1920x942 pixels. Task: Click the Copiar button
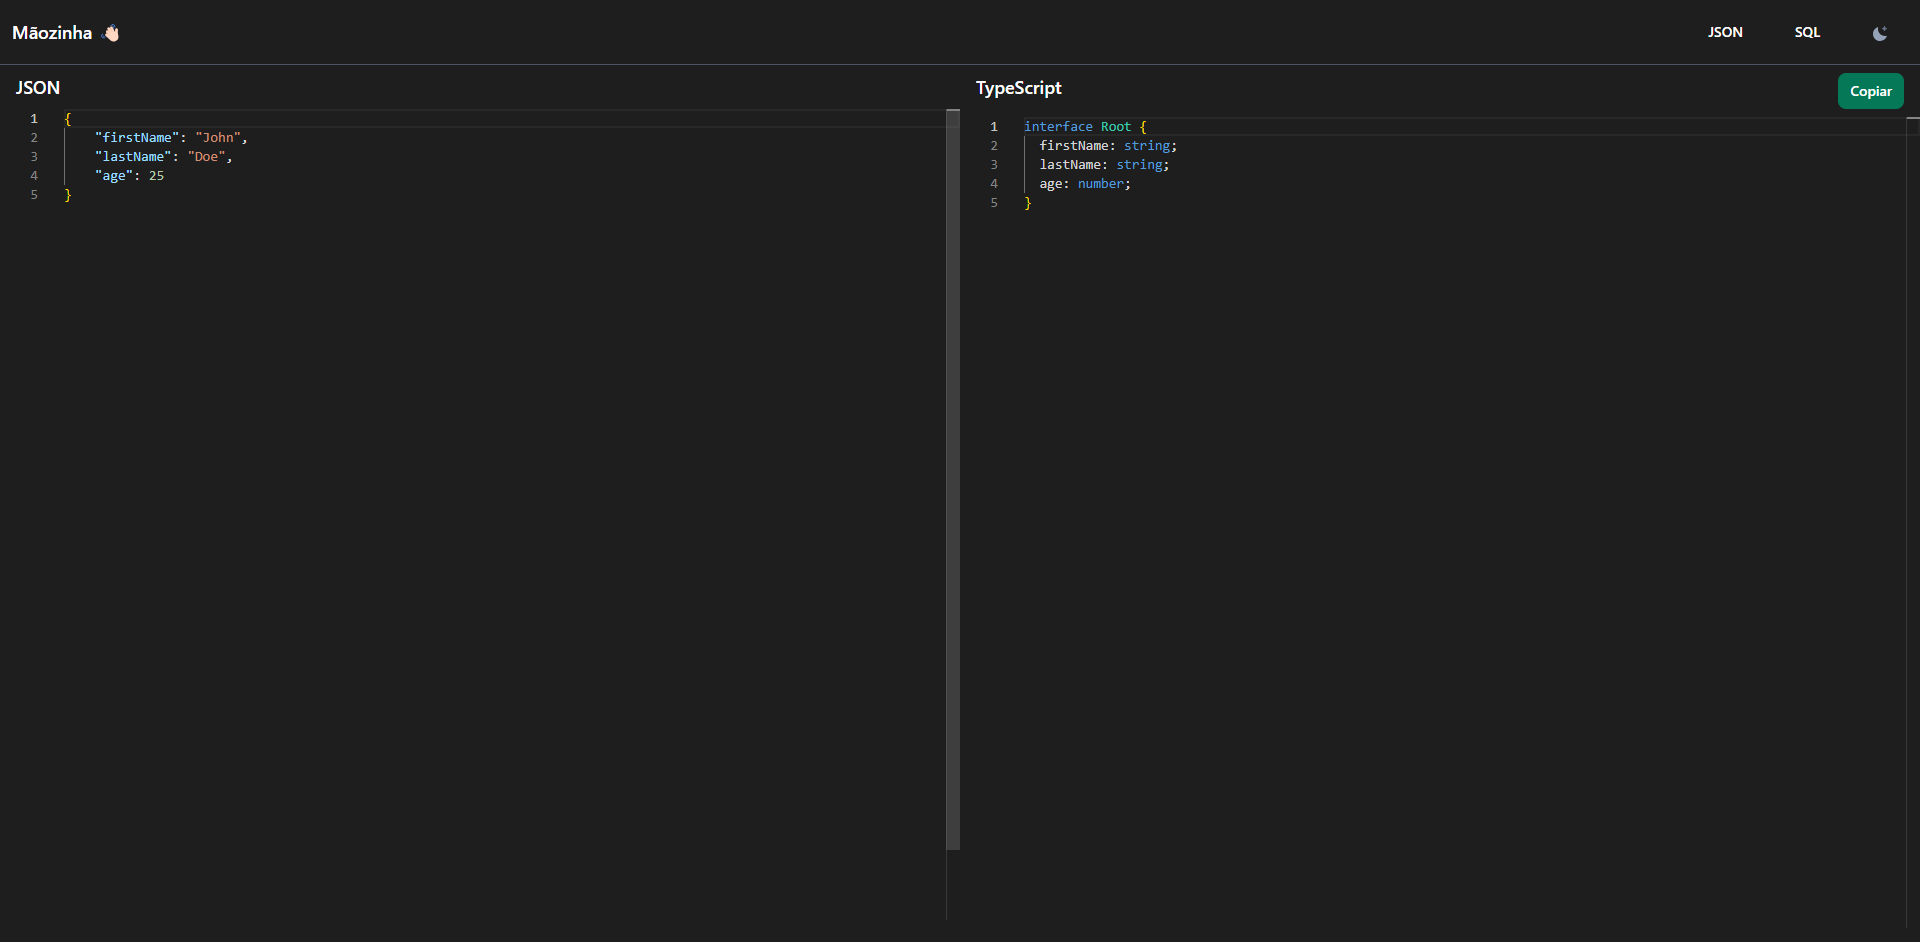[1870, 91]
